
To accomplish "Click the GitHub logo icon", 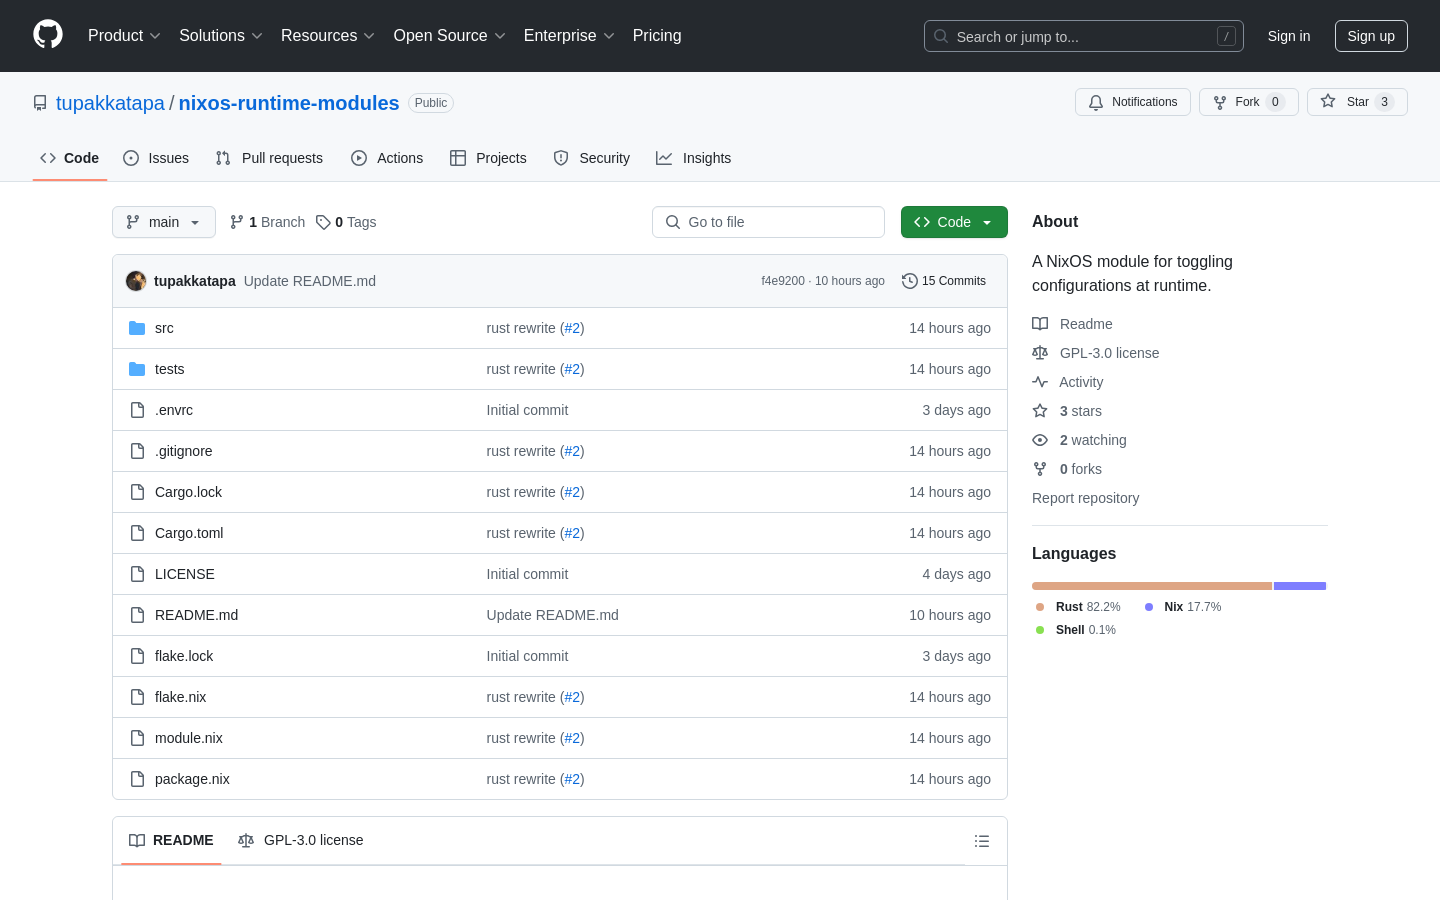I will [48, 35].
